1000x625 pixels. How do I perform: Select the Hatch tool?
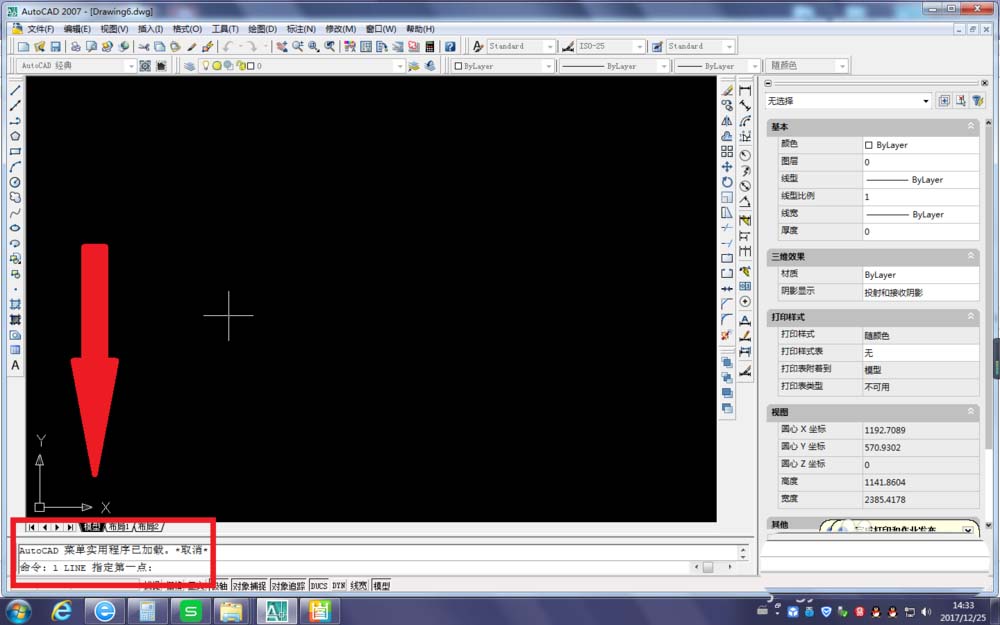[15, 304]
